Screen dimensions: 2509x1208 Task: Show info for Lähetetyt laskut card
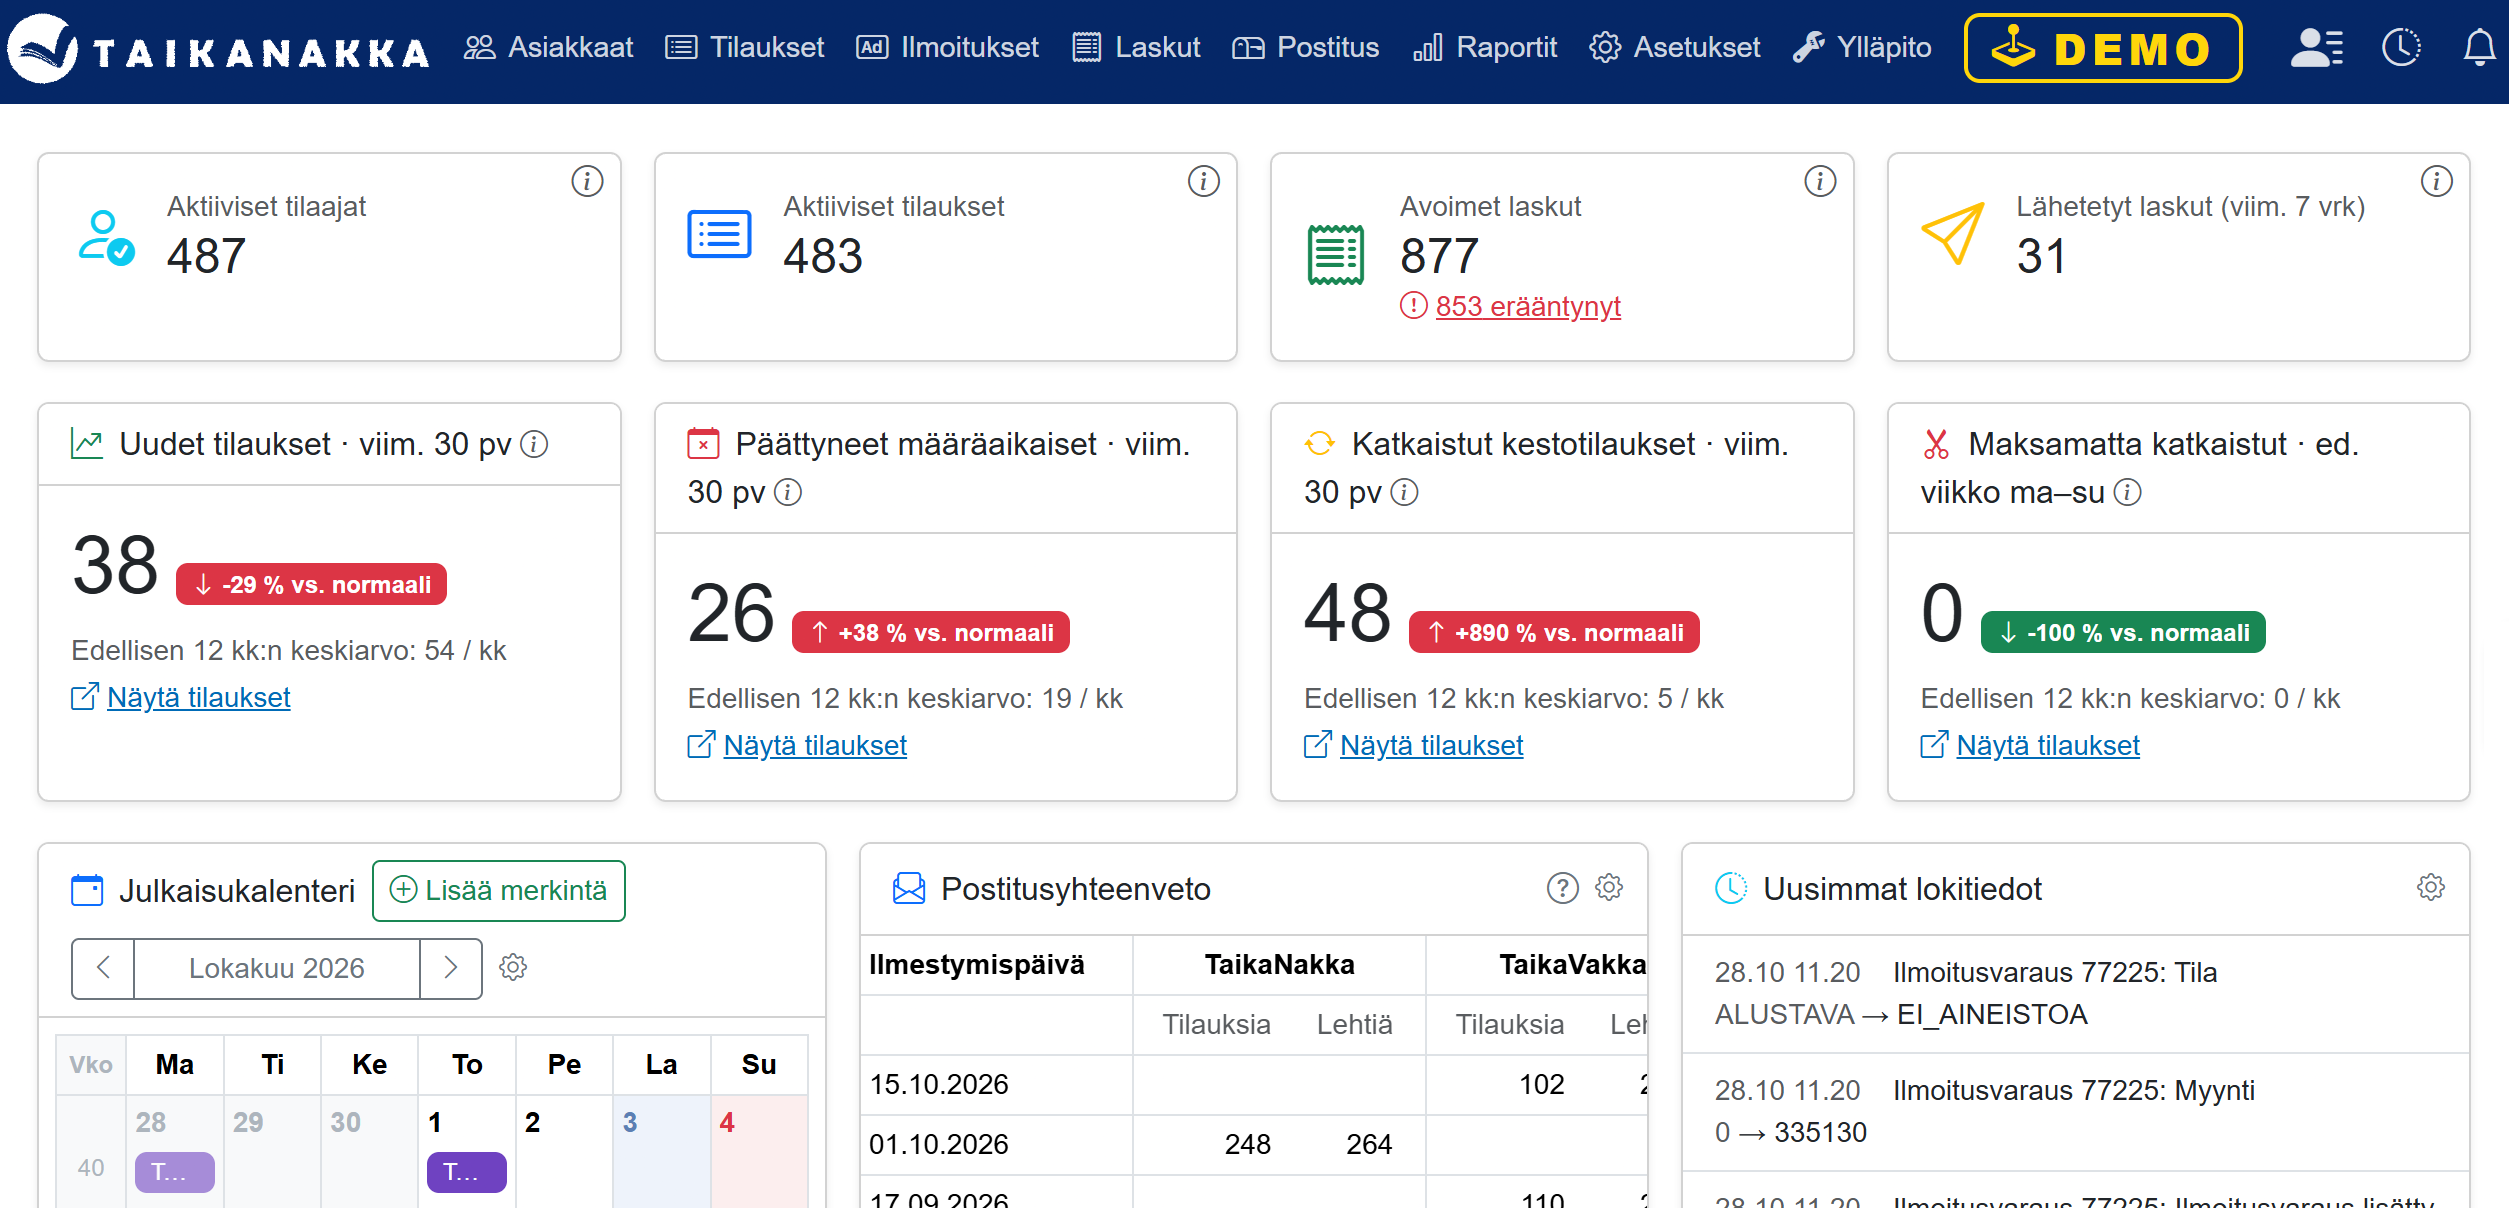[2437, 181]
